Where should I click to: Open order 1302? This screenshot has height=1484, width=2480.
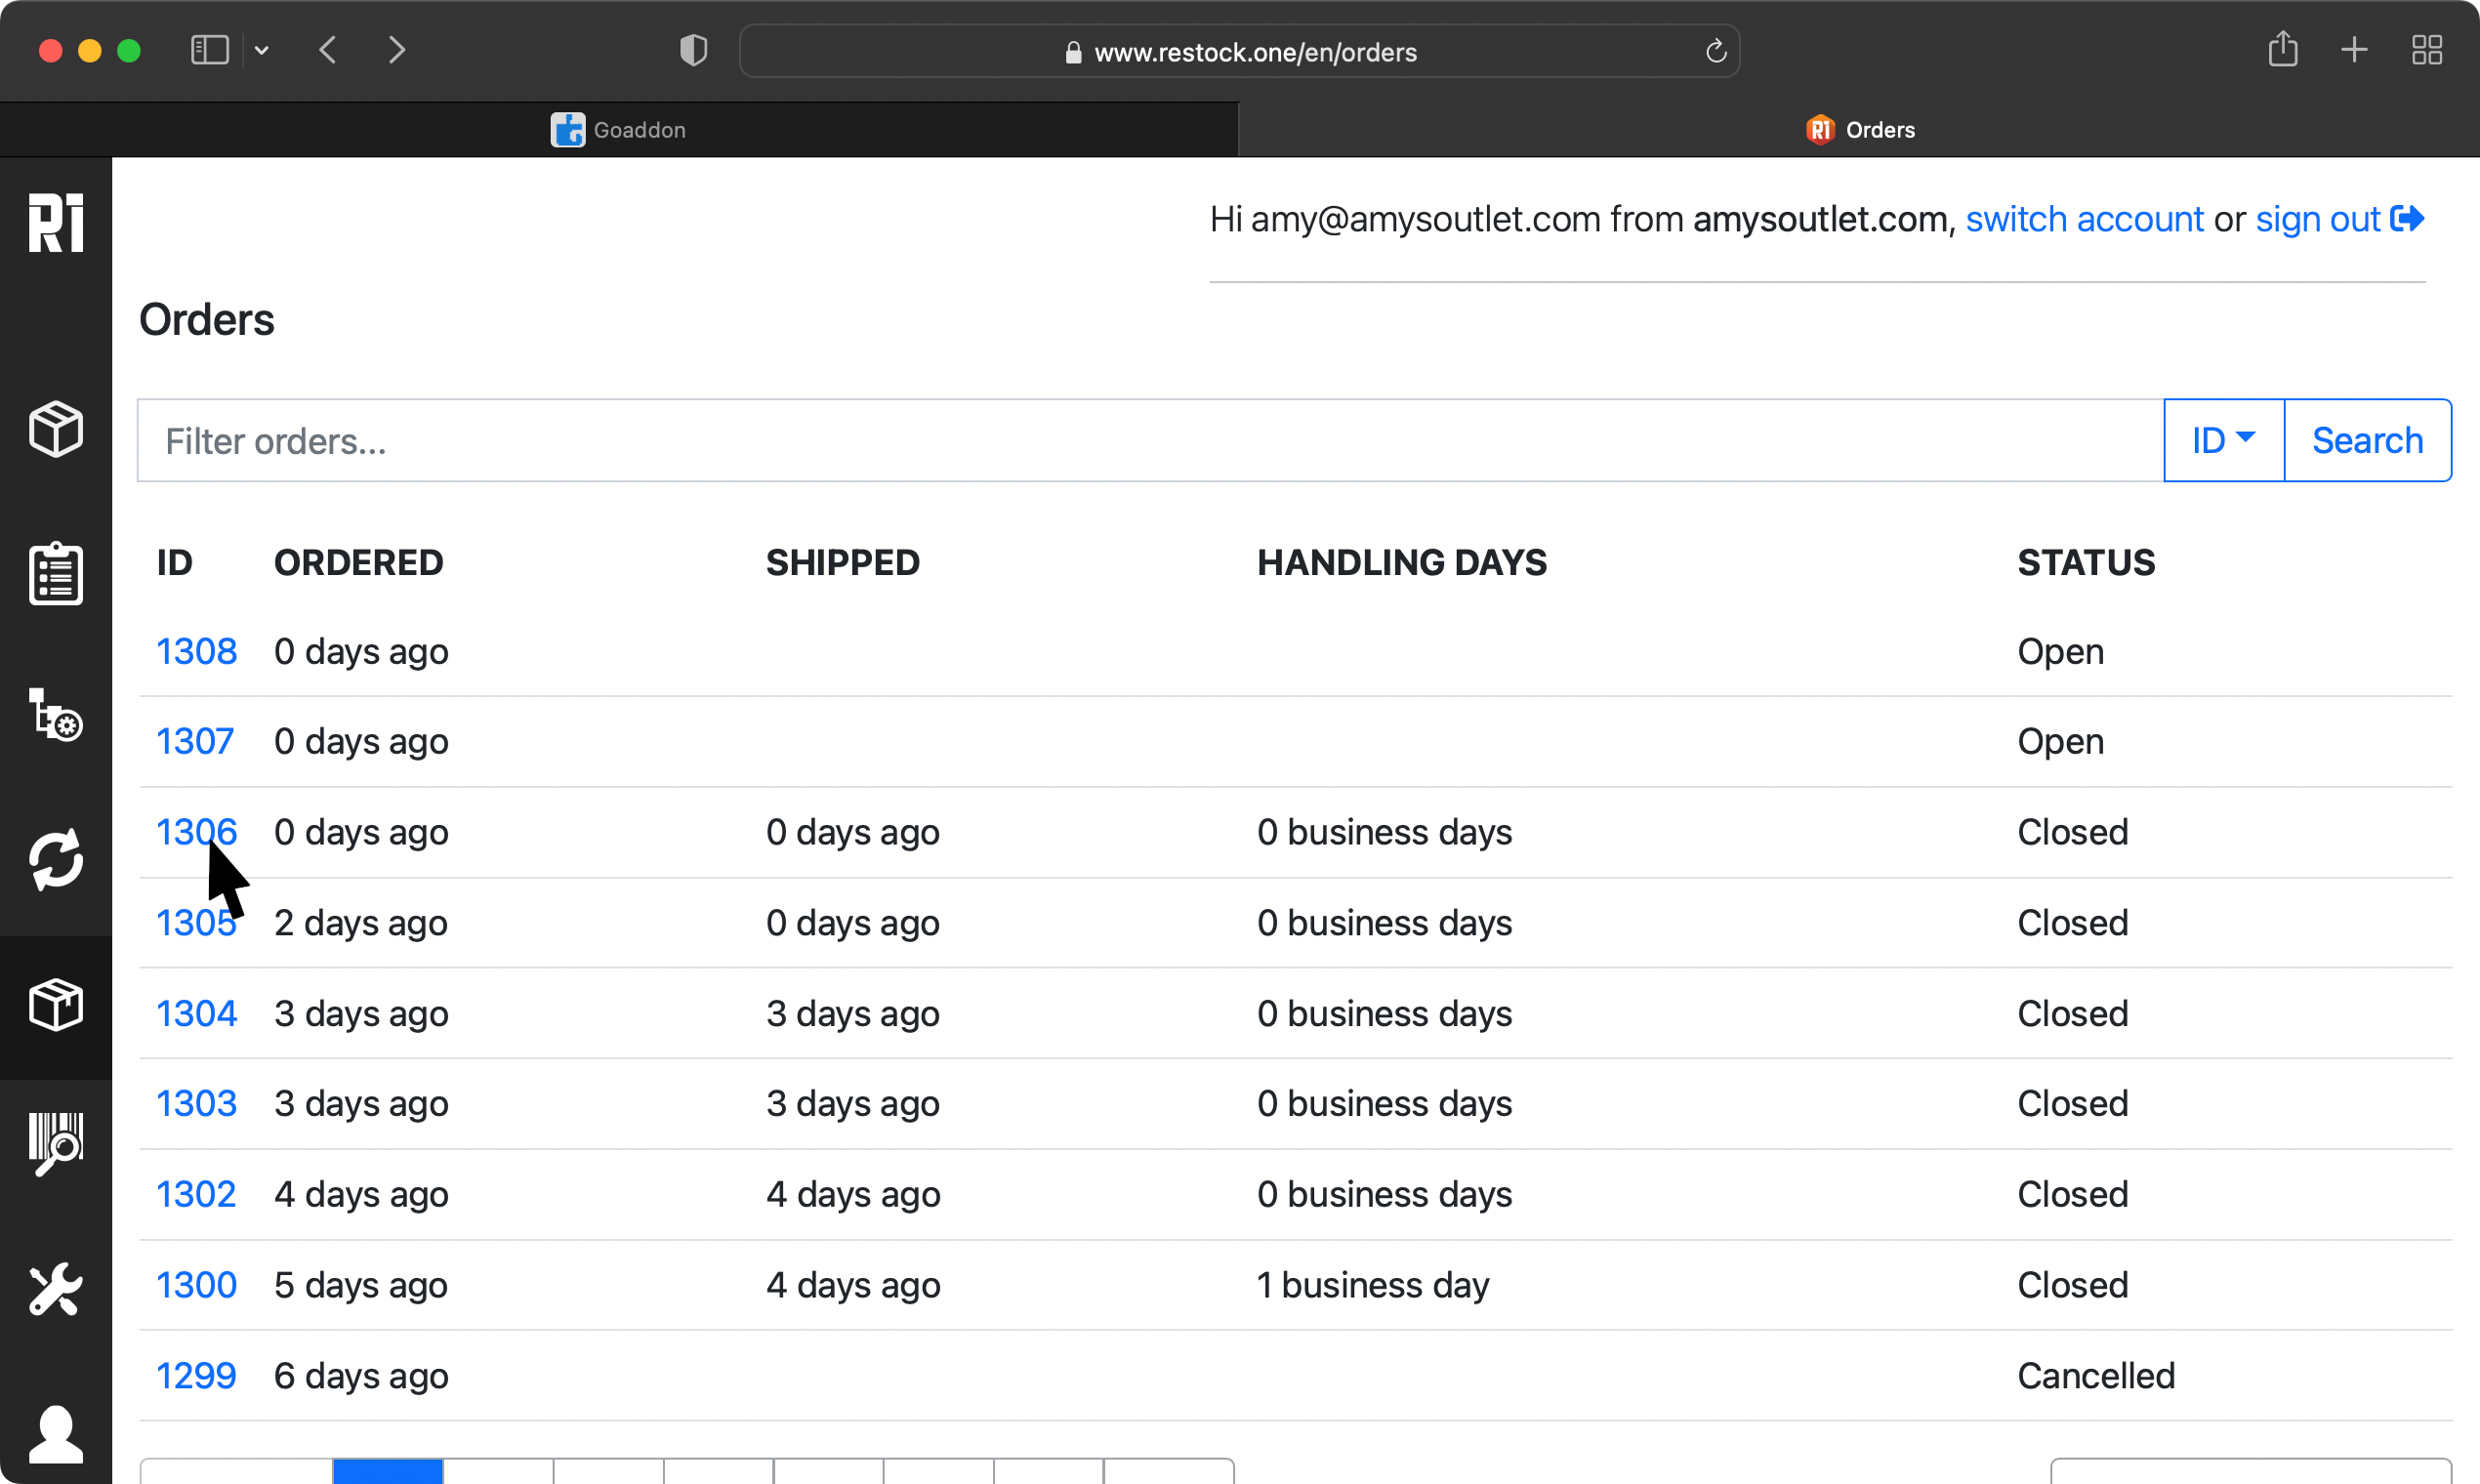pyautogui.click(x=197, y=1194)
